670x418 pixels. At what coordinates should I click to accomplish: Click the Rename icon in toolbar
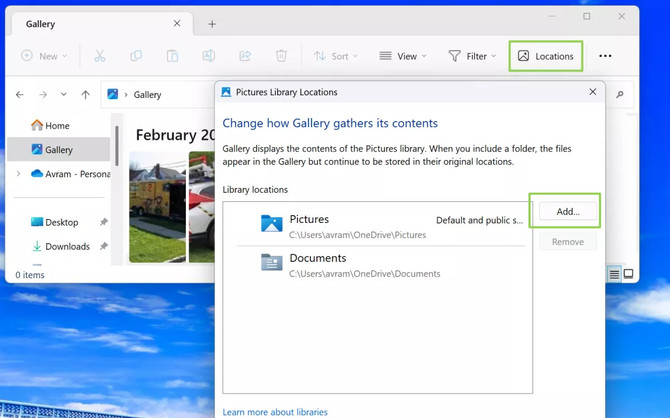209,56
